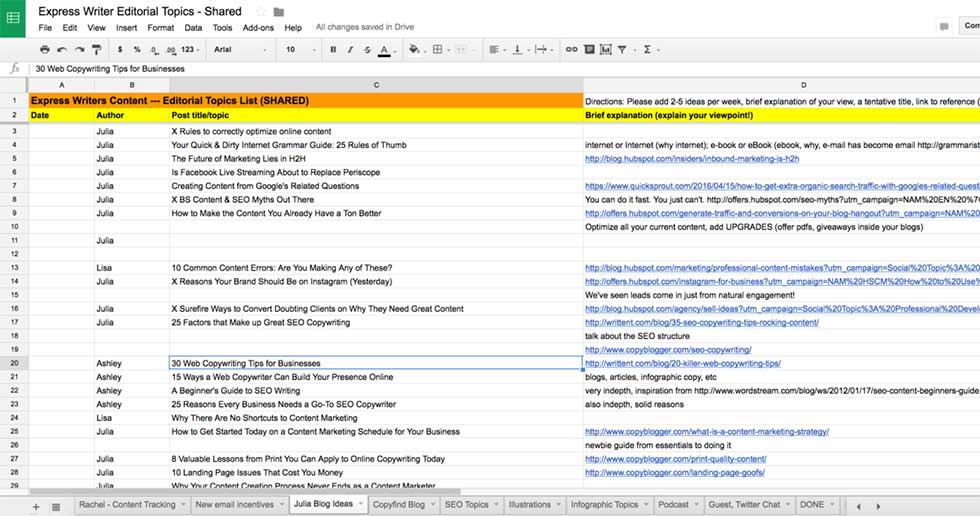The image size is (980, 516).
Task: Open the all sheets list
Action: [56, 507]
